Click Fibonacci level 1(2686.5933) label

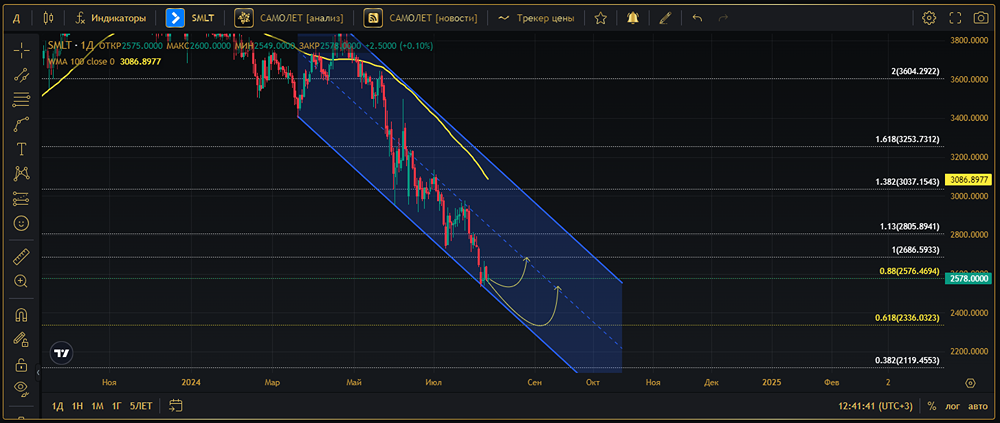[x=915, y=249]
